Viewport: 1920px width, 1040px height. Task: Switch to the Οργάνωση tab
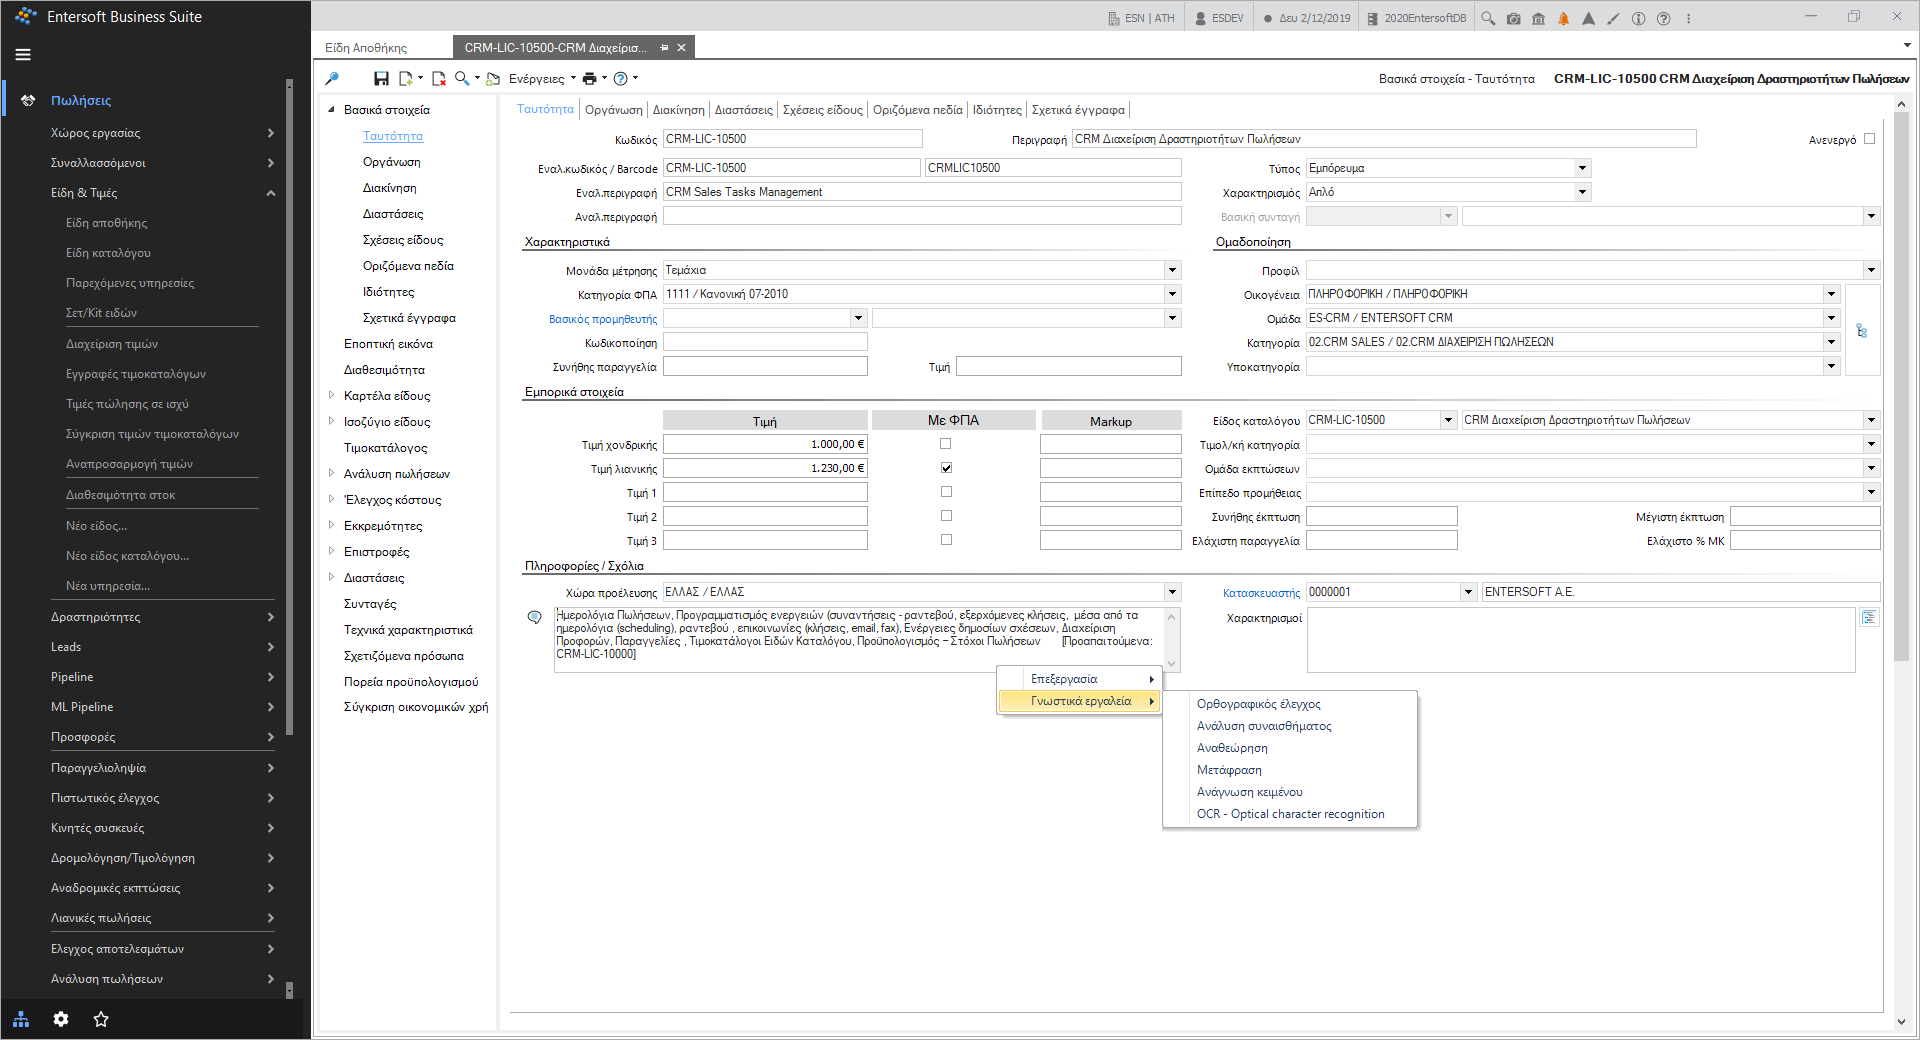coord(613,110)
